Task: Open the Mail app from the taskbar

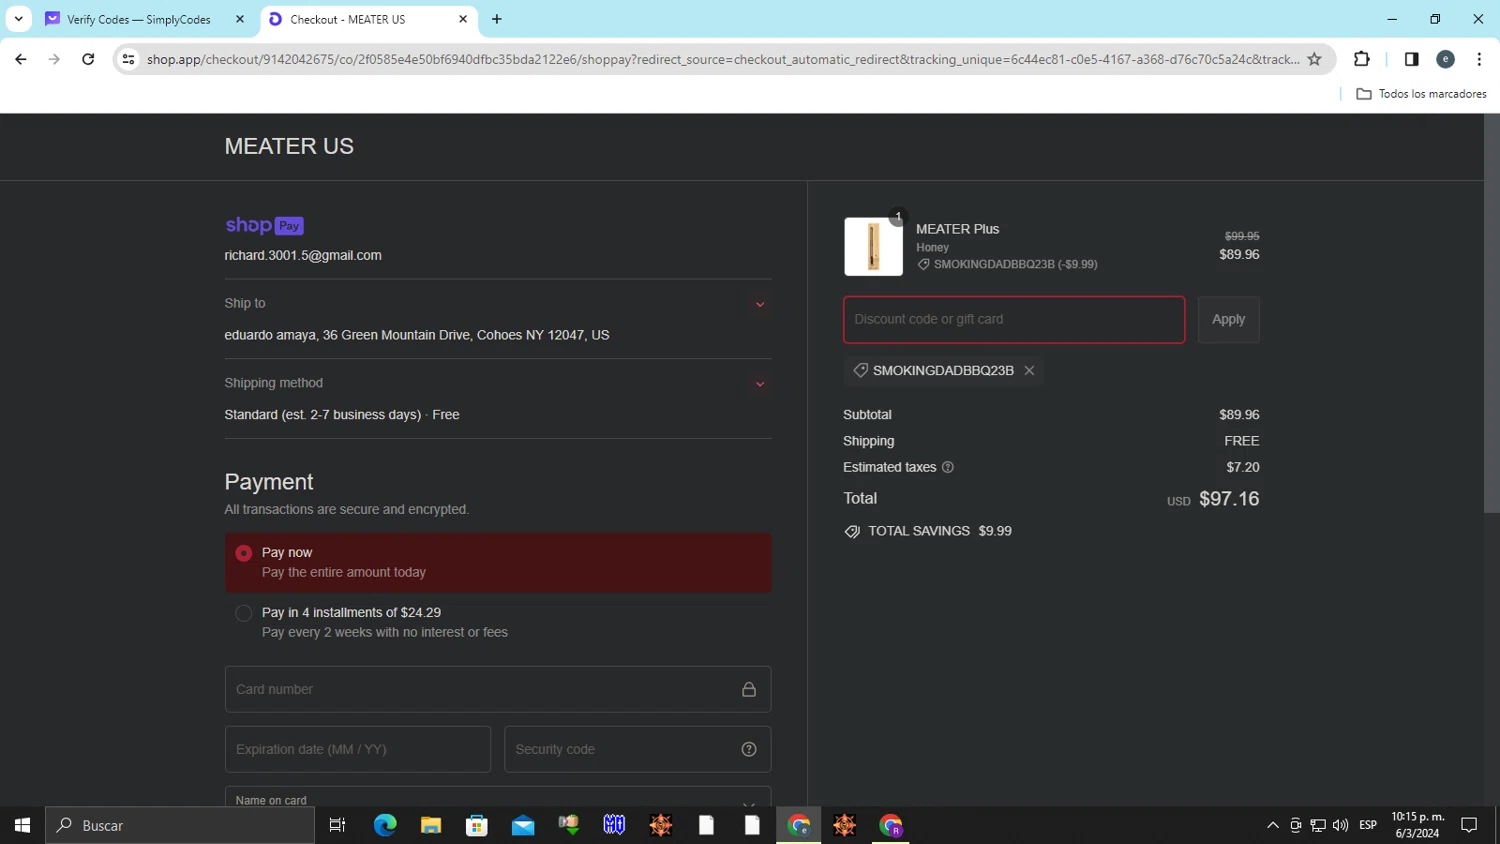Action: click(x=523, y=825)
